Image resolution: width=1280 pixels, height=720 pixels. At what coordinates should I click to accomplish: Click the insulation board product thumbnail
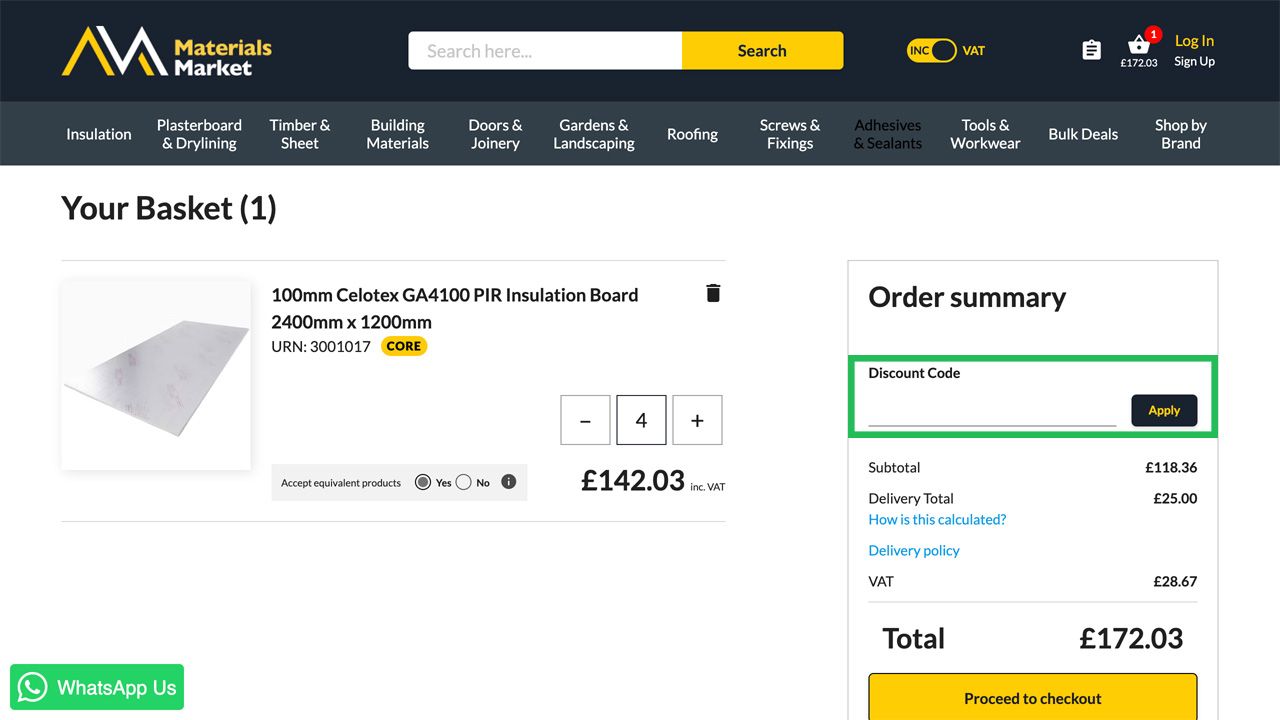point(156,375)
